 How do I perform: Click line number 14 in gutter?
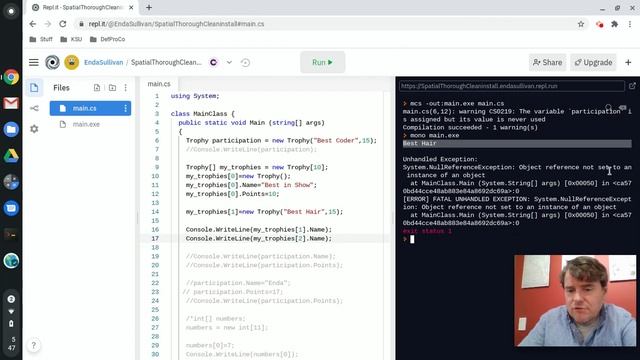[155, 212]
